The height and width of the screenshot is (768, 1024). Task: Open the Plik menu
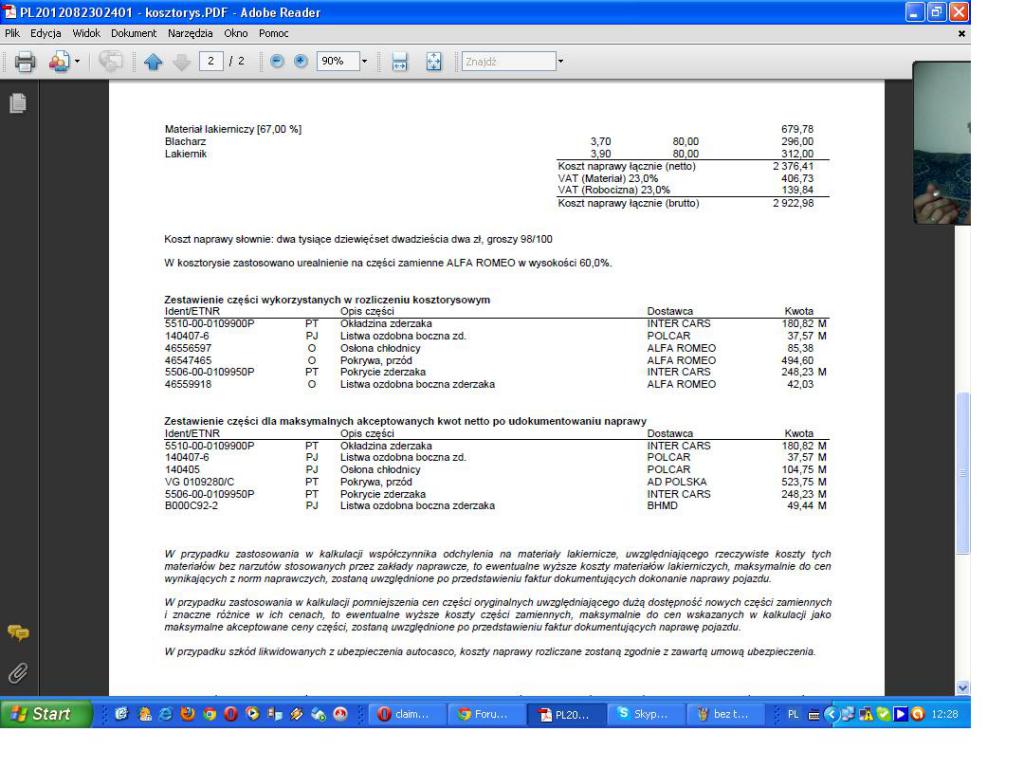(x=12, y=33)
